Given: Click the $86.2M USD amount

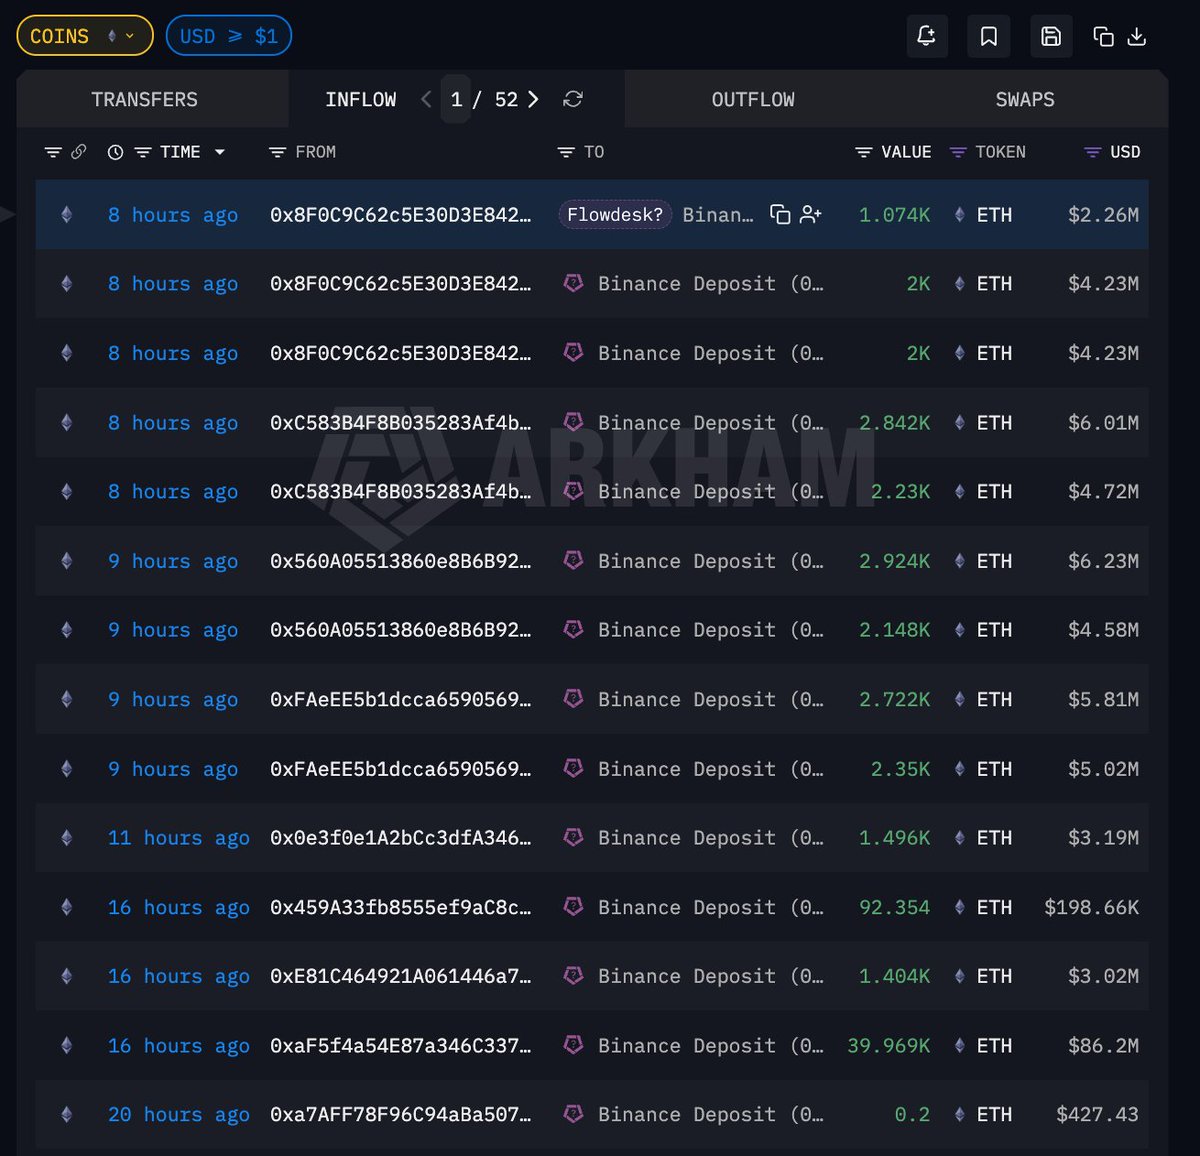Looking at the screenshot, I should tap(1103, 1046).
